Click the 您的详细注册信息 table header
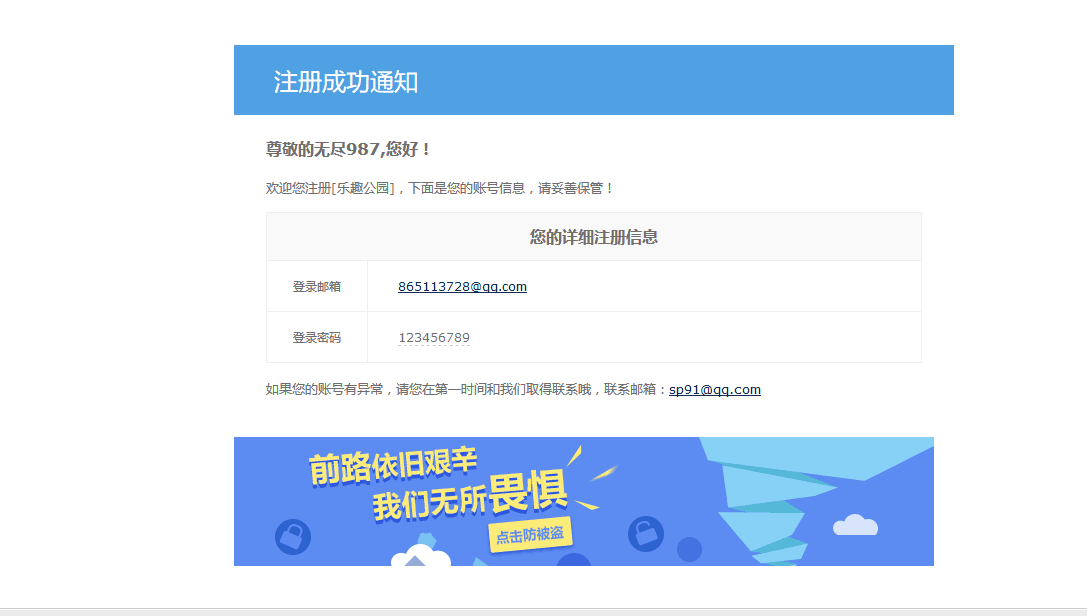Viewport: 1087px width, 616px height. (x=593, y=237)
